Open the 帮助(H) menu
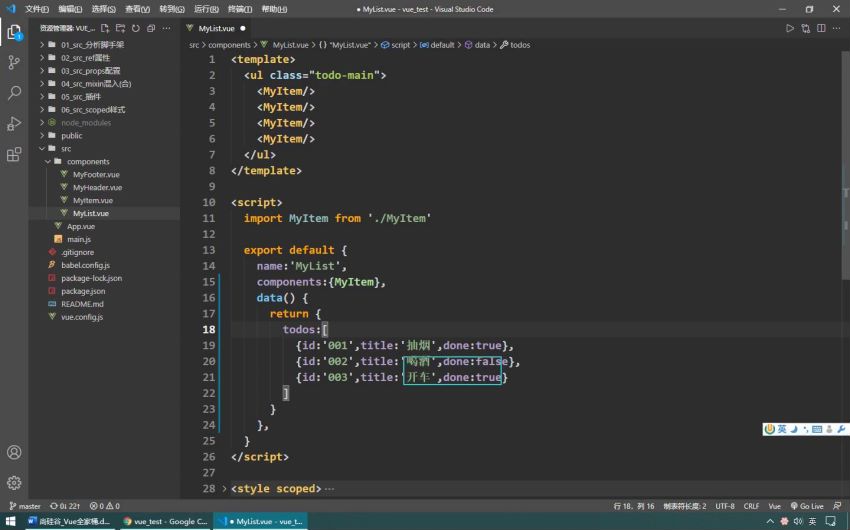 274,9
